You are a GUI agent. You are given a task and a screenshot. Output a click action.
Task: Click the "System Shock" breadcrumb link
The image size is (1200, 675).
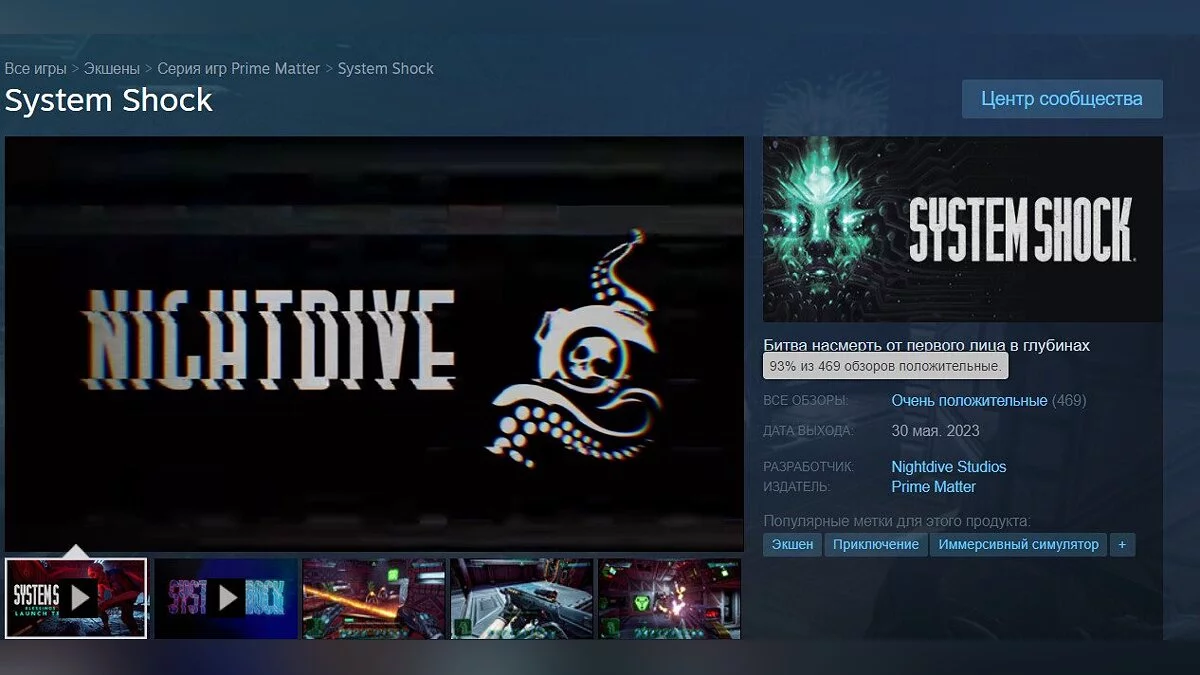(x=386, y=69)
